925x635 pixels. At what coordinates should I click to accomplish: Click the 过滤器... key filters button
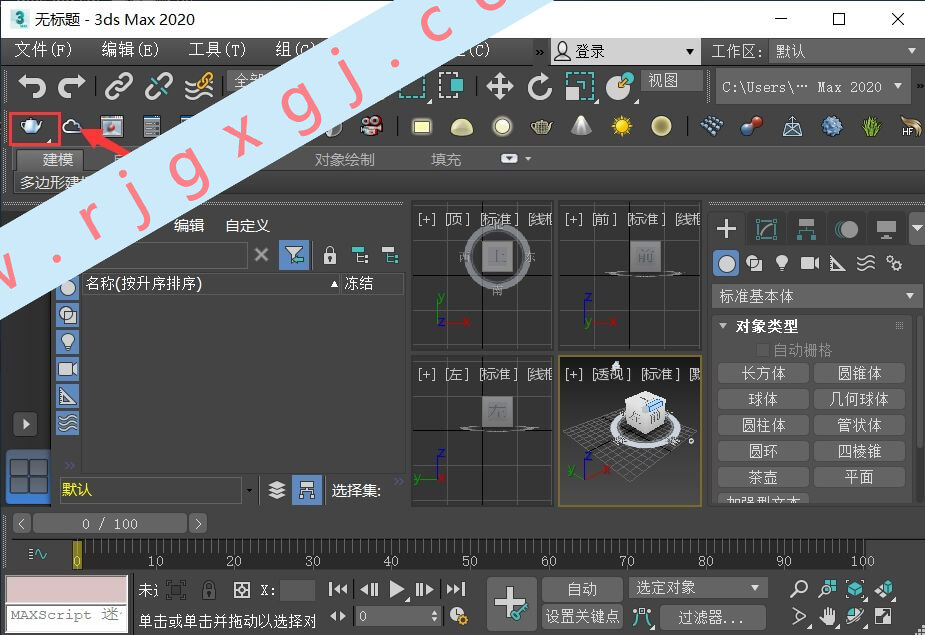point(713,617)
